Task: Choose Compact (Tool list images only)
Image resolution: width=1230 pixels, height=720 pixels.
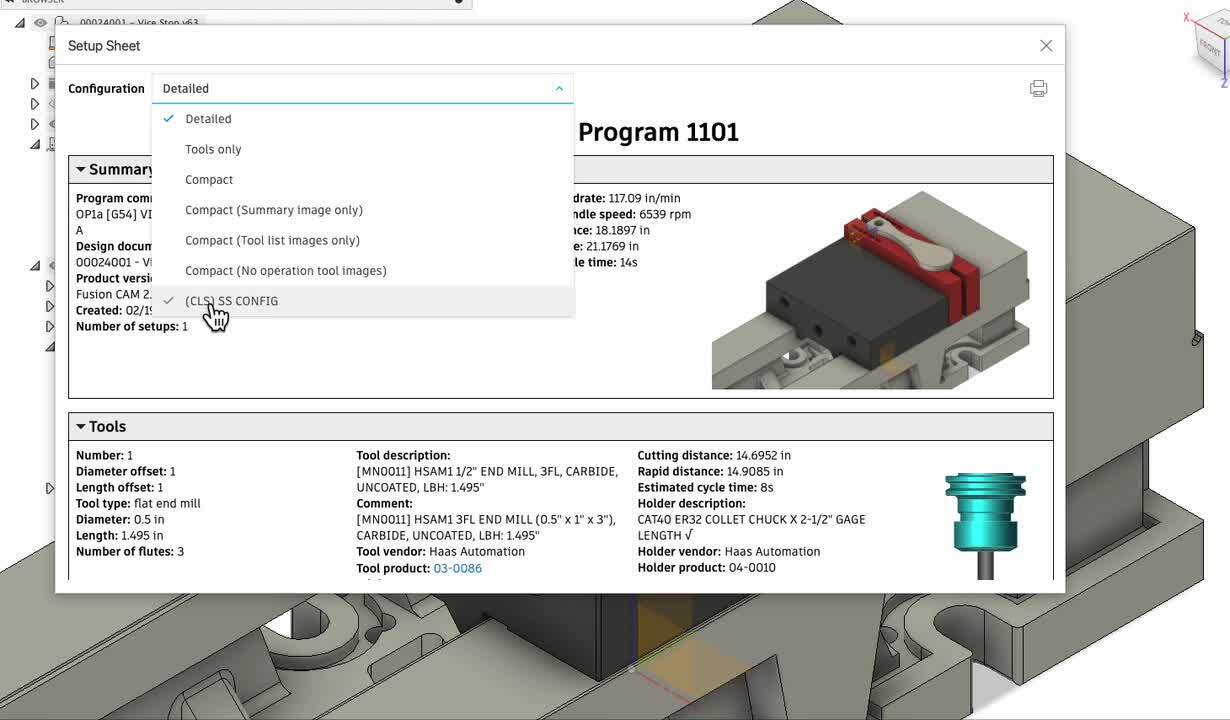Action: 272,240
